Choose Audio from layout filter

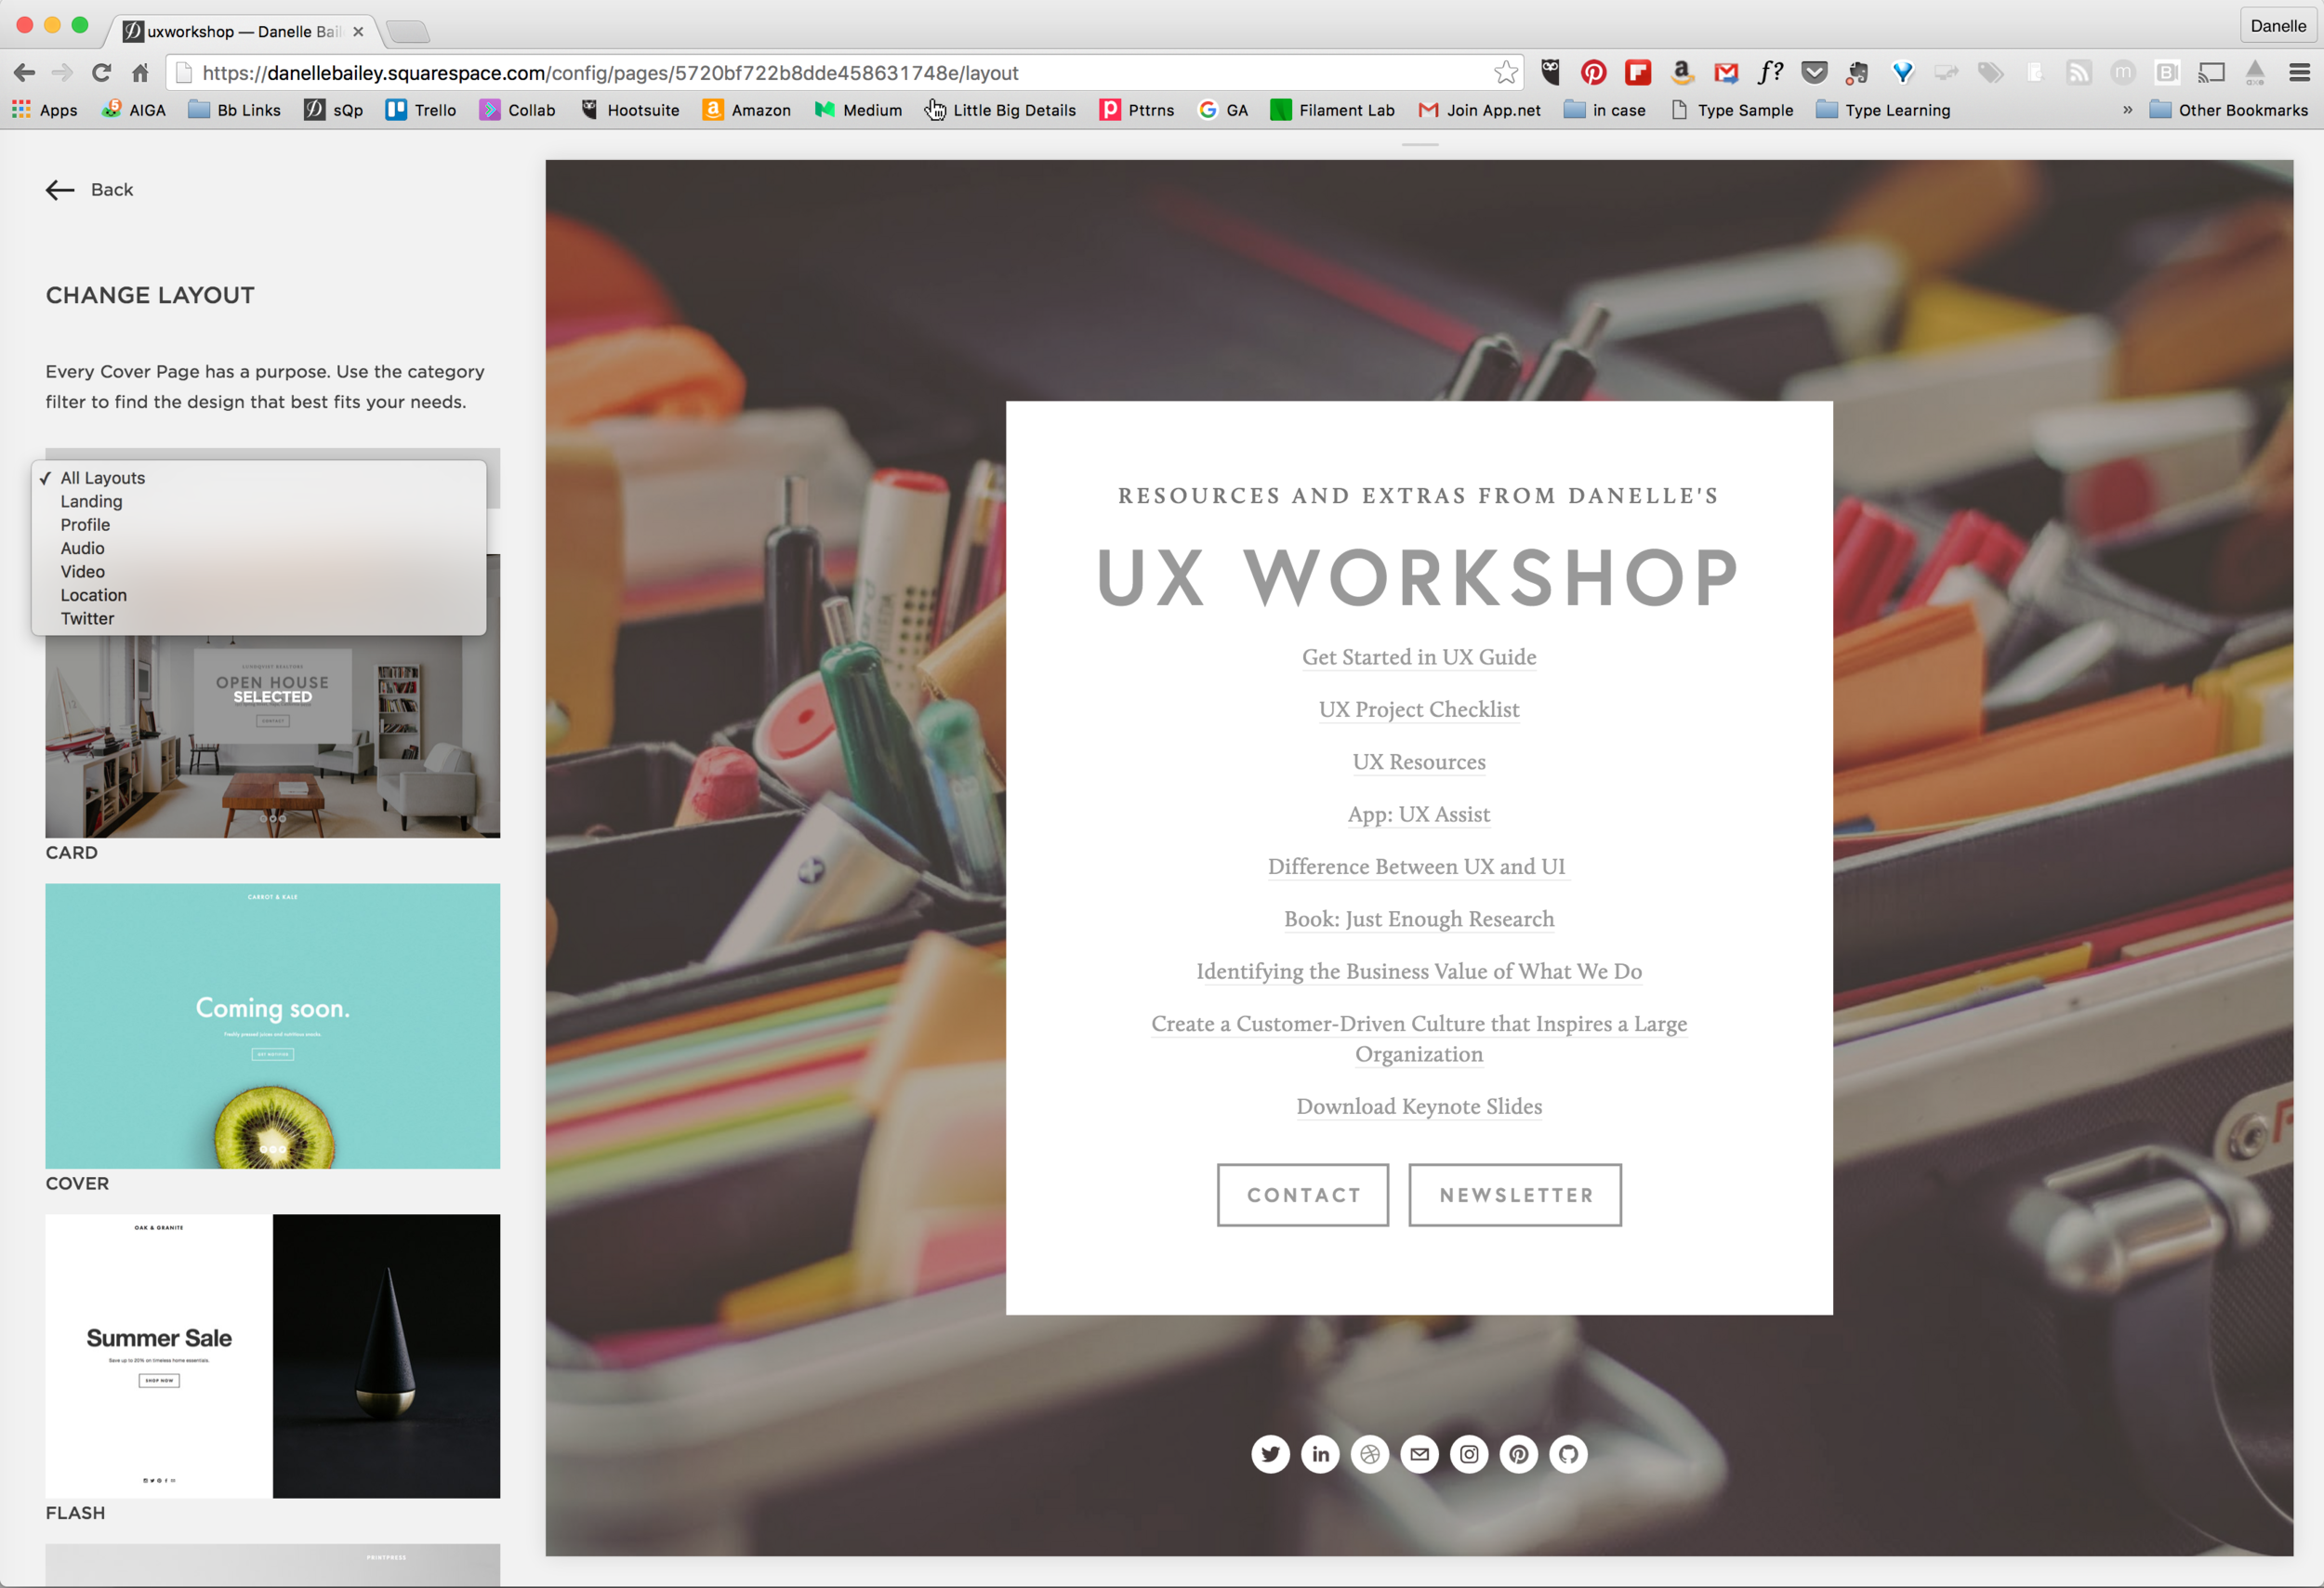(x=259, y=548)
